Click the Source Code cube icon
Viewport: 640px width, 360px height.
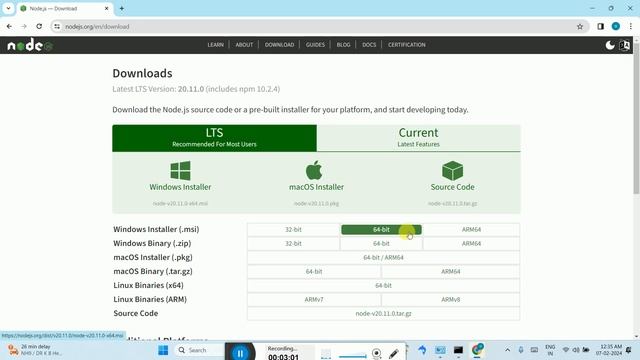pos(452,171)
